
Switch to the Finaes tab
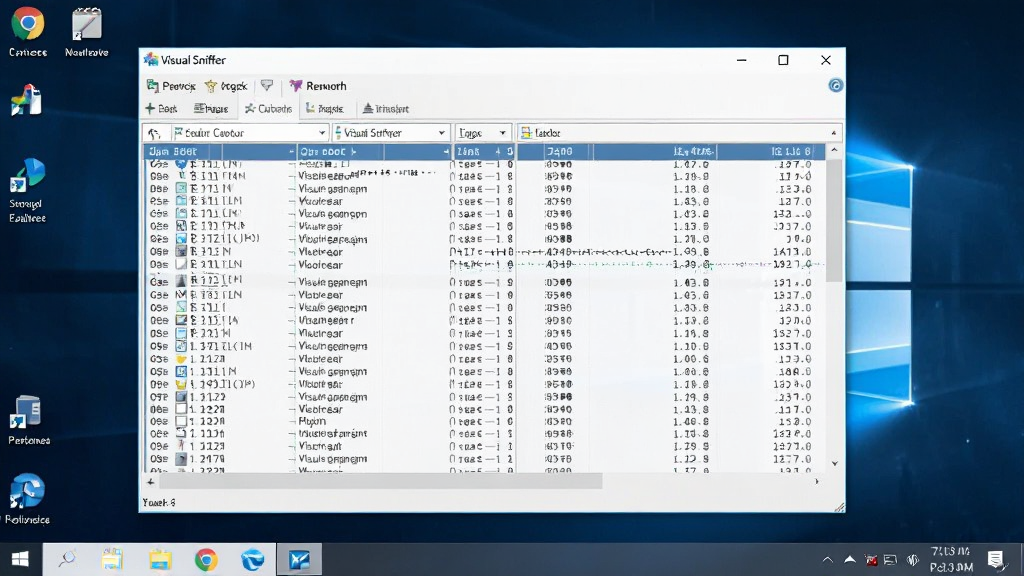click(x=211, y=108)
